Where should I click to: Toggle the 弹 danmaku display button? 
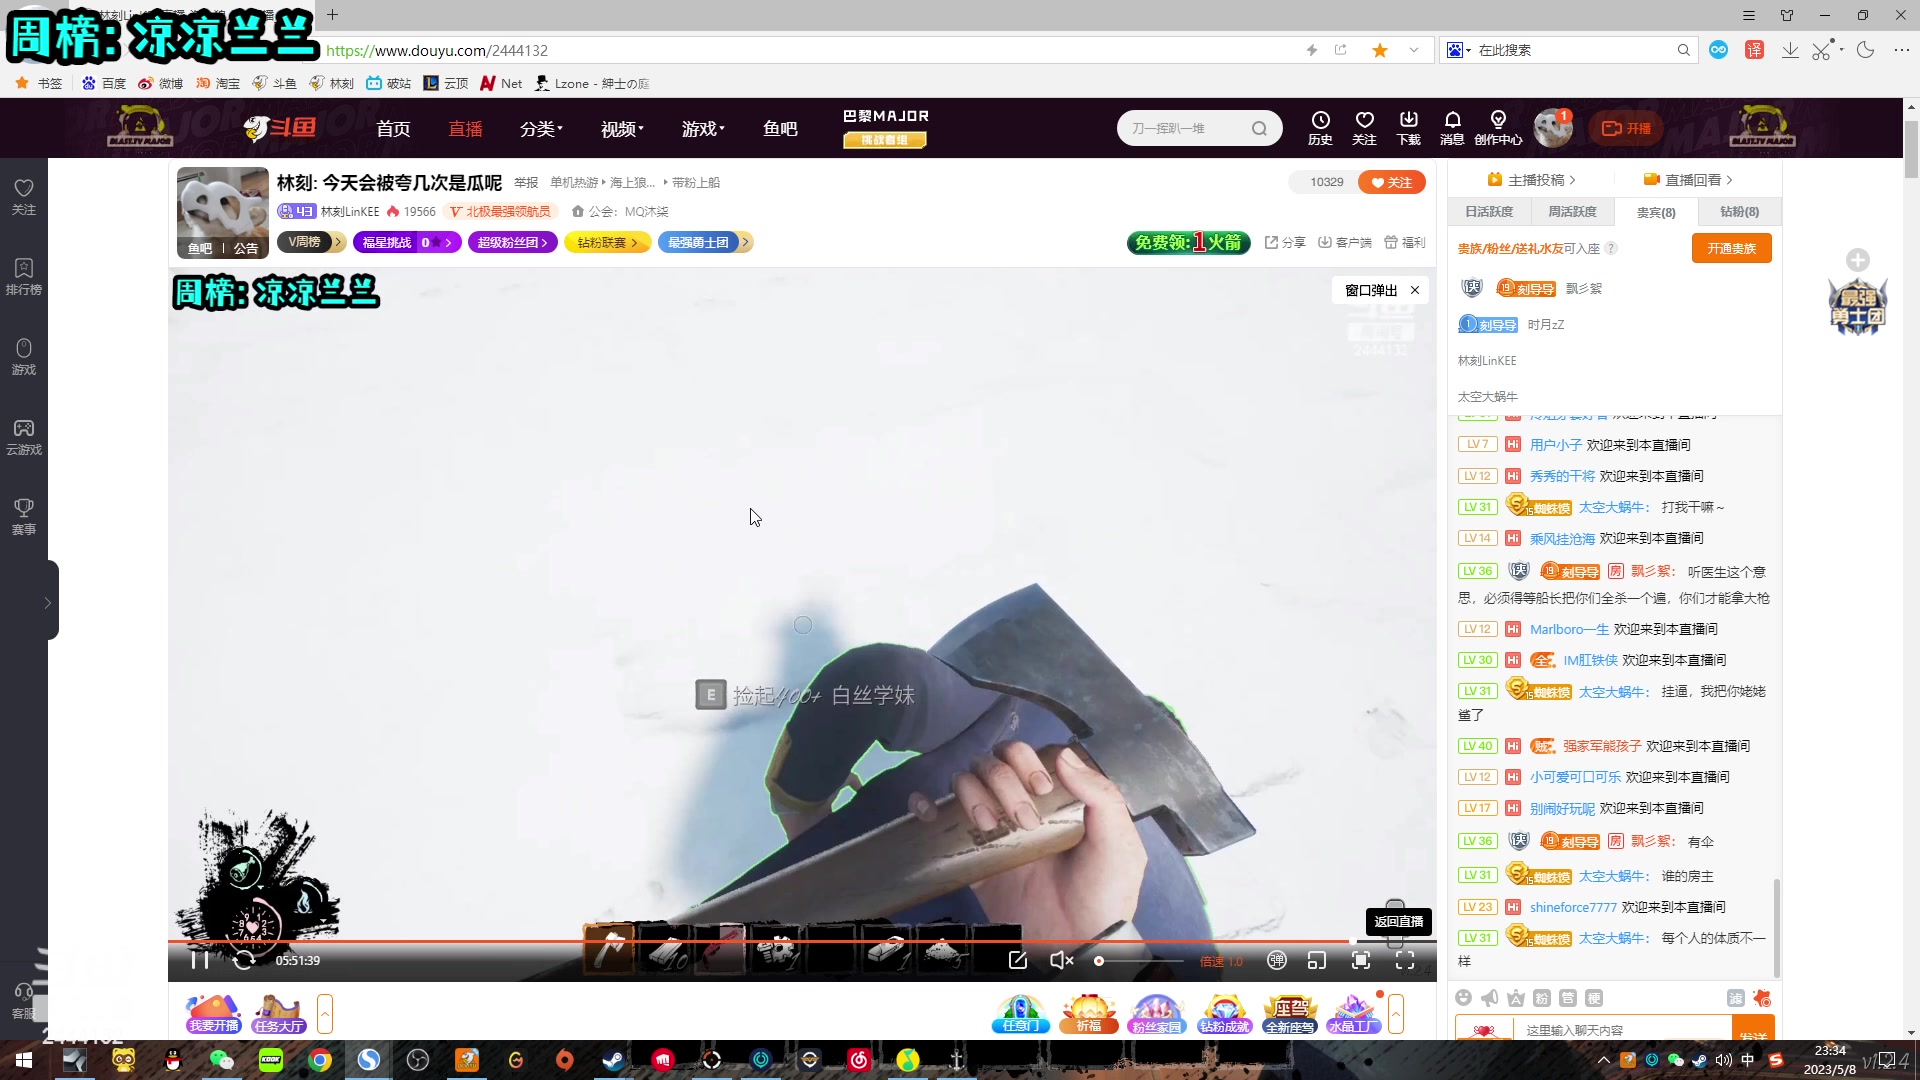(x=1277, y=960)
